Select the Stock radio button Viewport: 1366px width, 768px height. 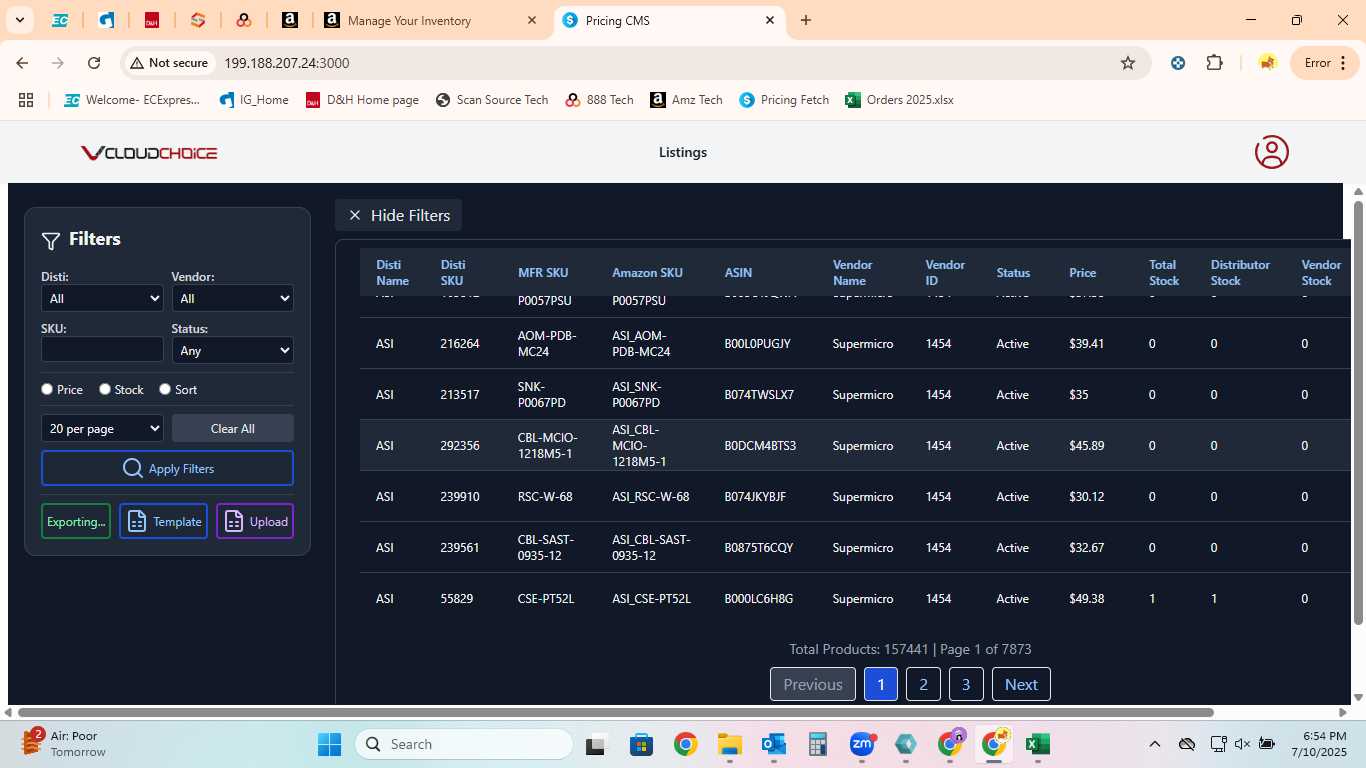point(105,389)
